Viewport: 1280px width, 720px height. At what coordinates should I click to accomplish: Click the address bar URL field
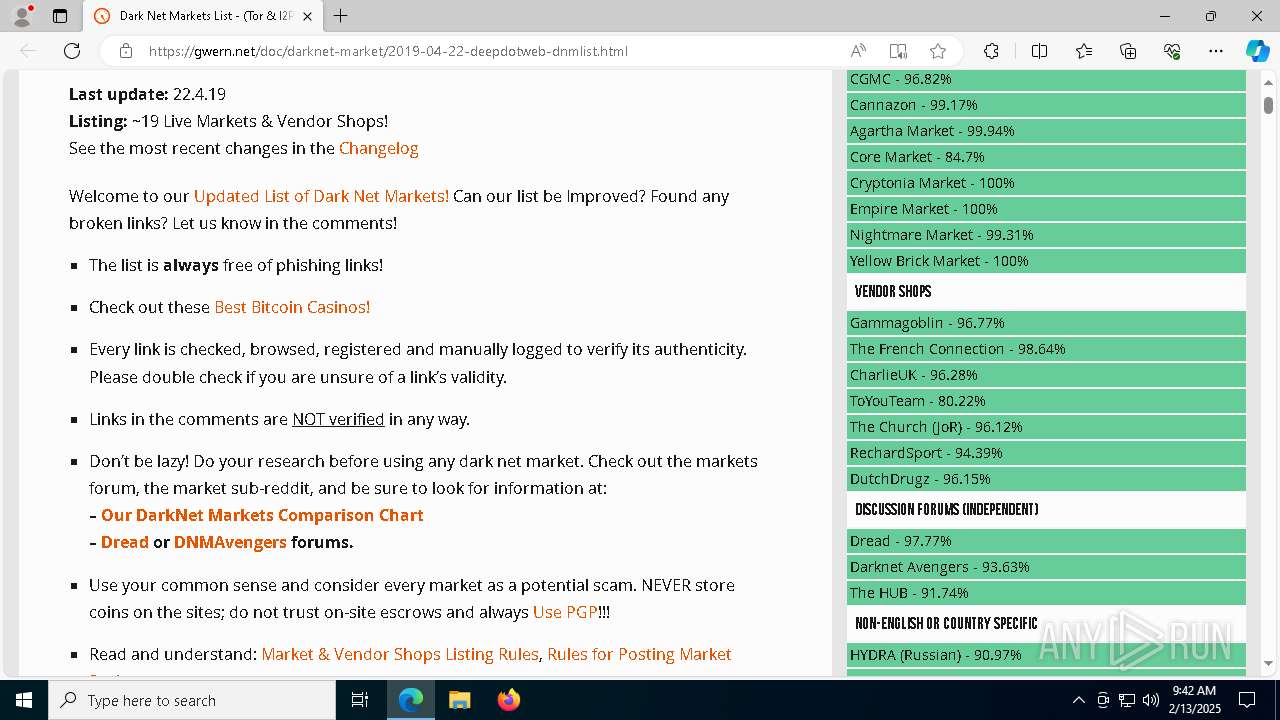pos(388,51)
